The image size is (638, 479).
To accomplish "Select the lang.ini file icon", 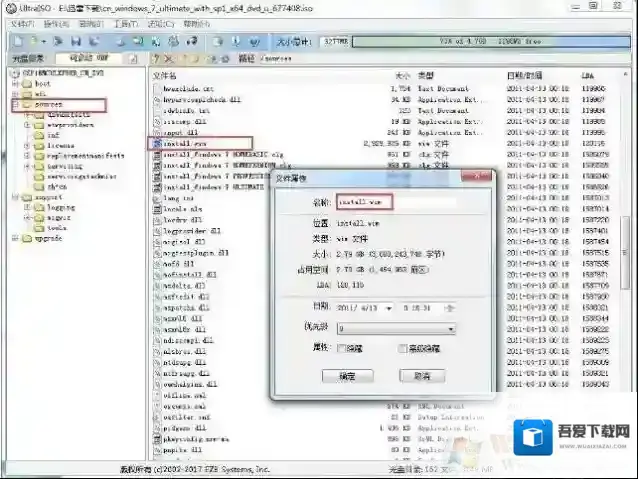I will [x=156, y=199].
